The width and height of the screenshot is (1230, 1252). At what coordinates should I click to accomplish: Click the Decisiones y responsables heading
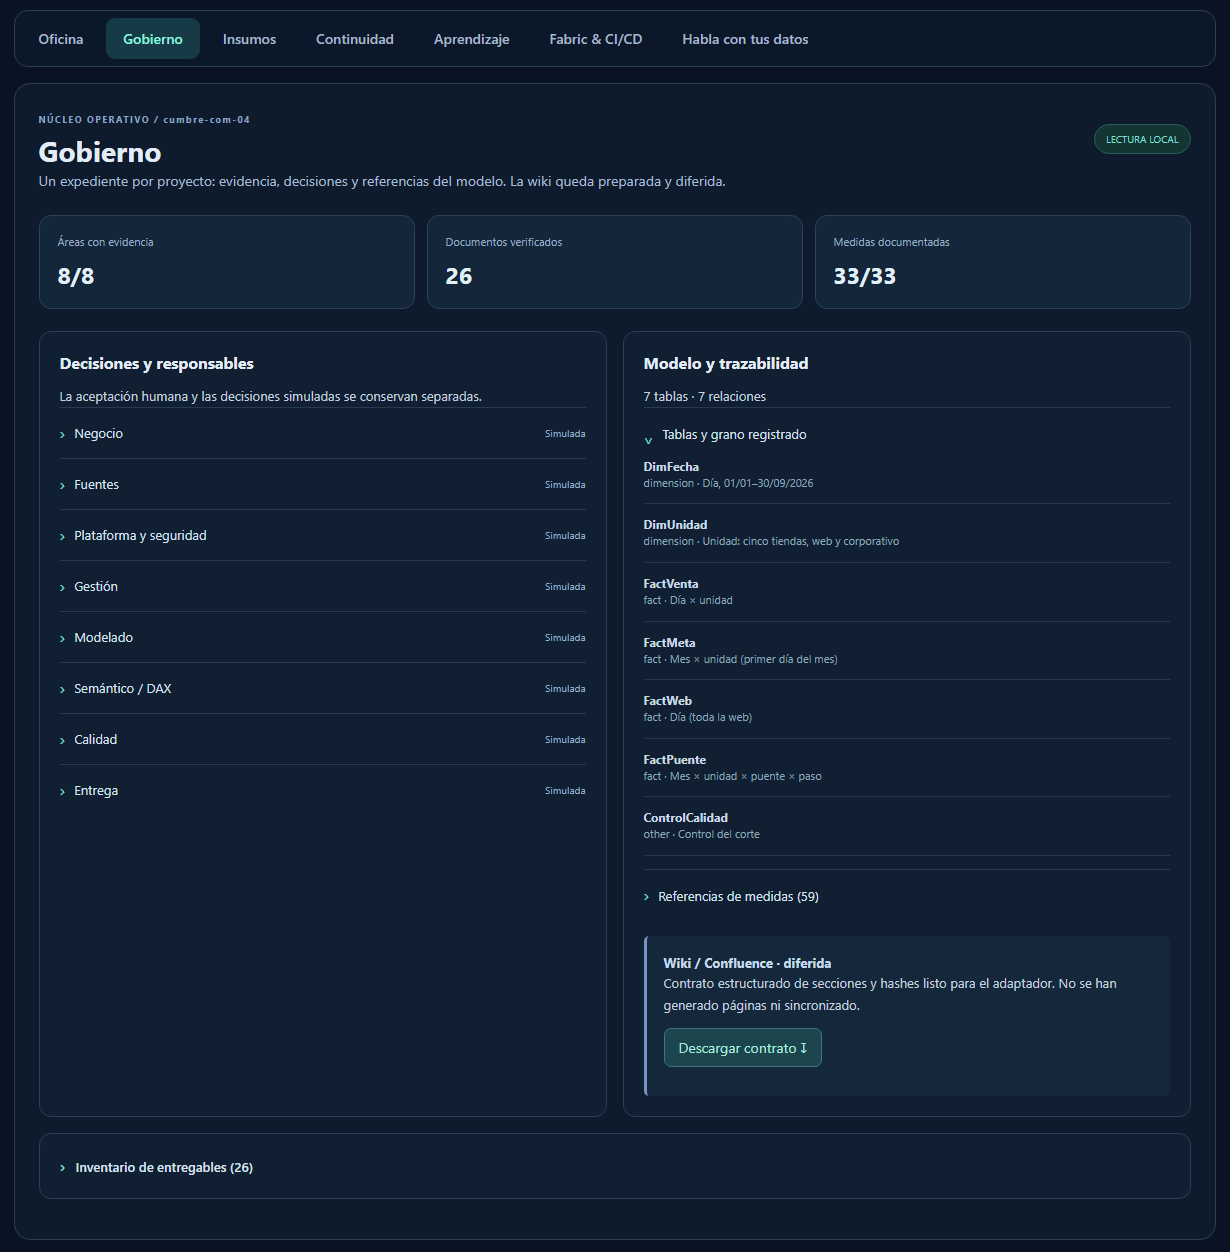pos(157,364)
